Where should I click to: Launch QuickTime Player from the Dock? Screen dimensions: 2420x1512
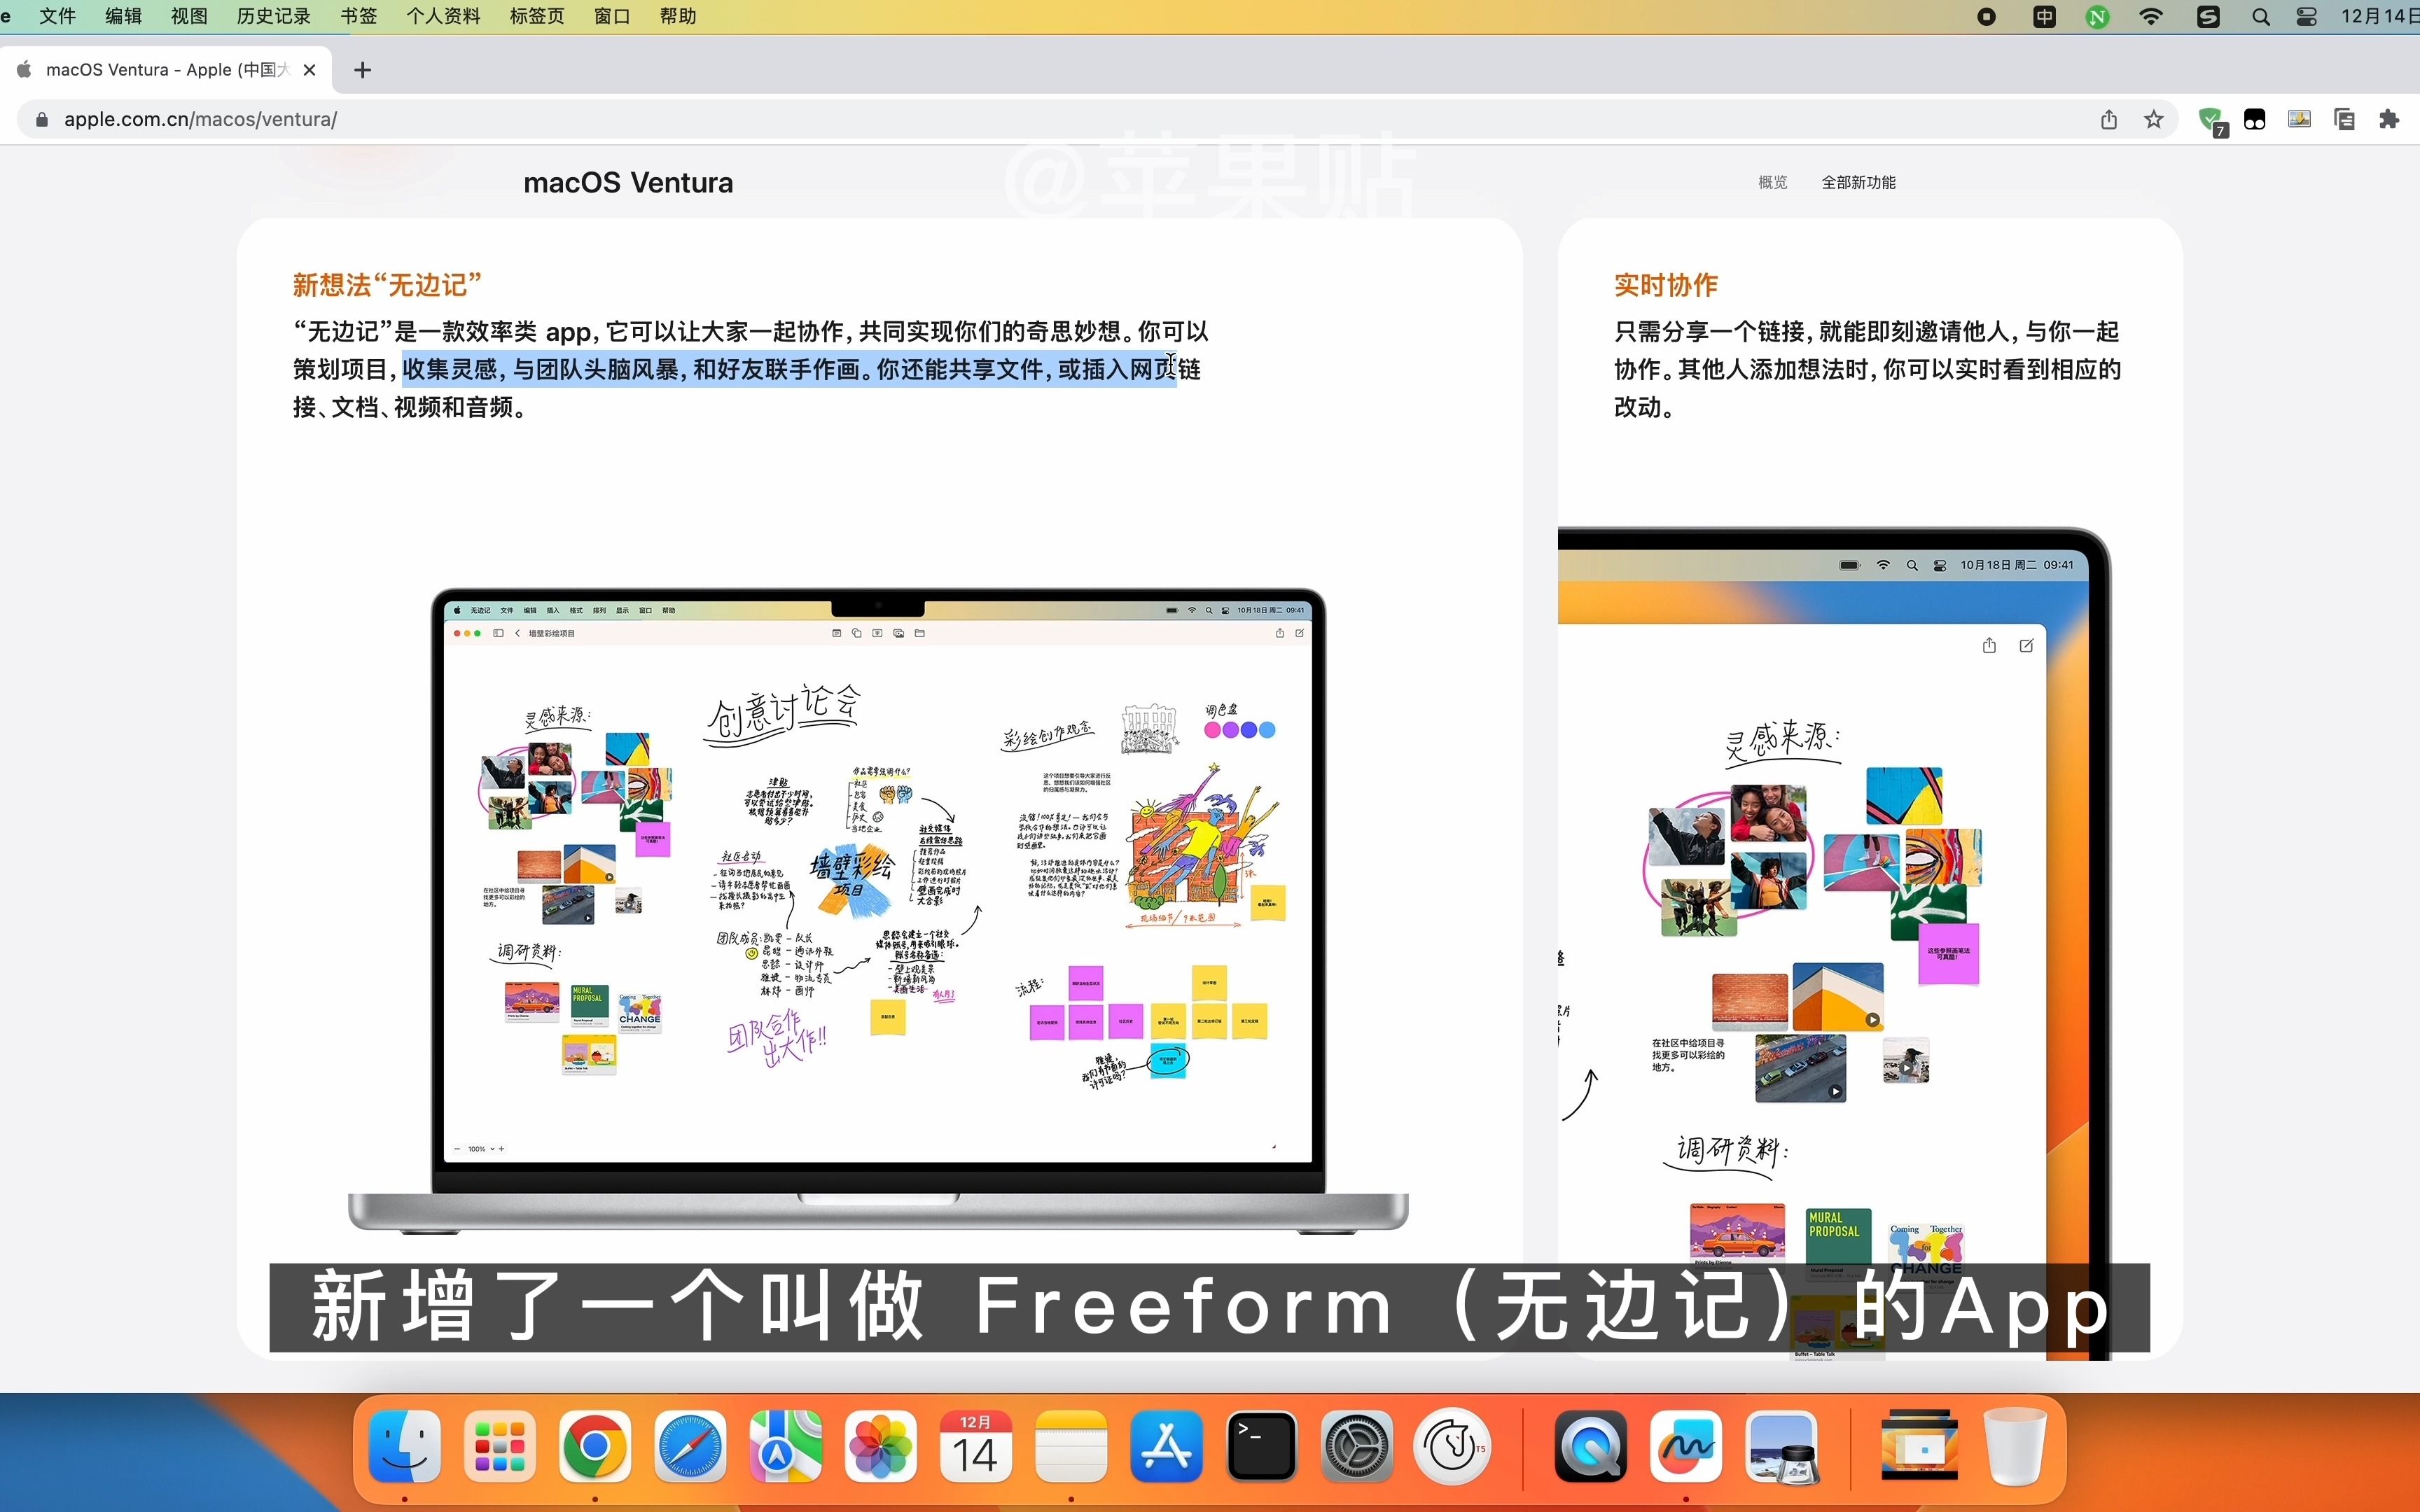tap(1591, 1446)
